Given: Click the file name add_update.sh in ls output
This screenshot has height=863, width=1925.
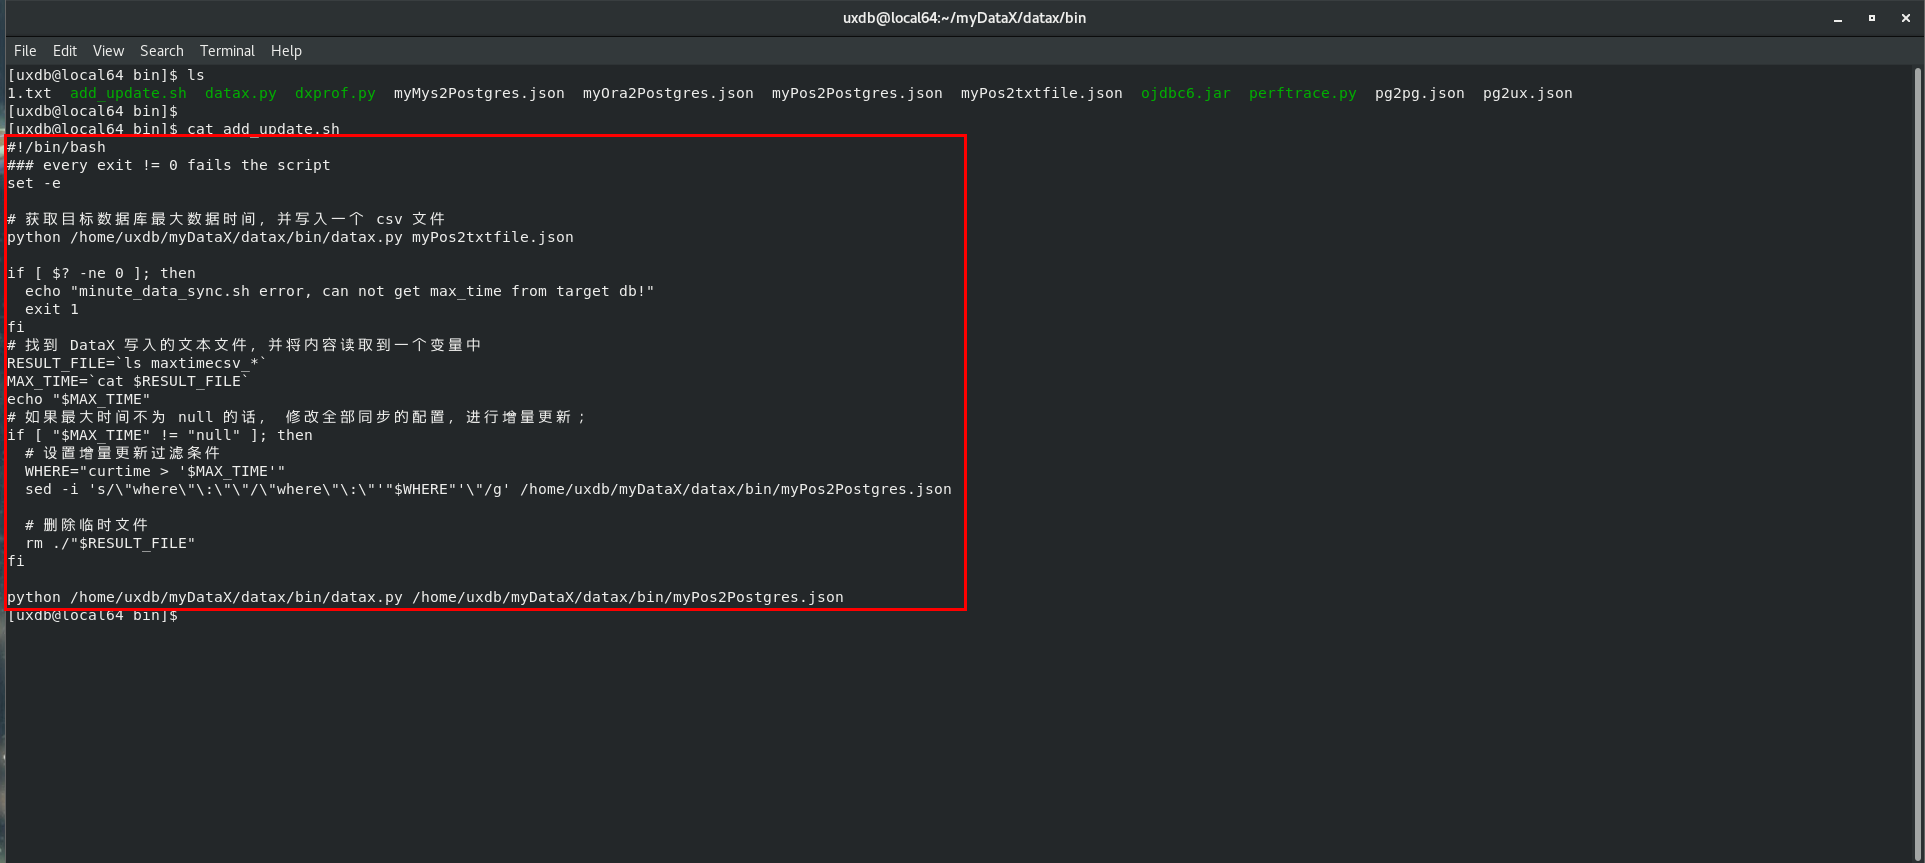Looking at the screenshot, I should [128, 93].
